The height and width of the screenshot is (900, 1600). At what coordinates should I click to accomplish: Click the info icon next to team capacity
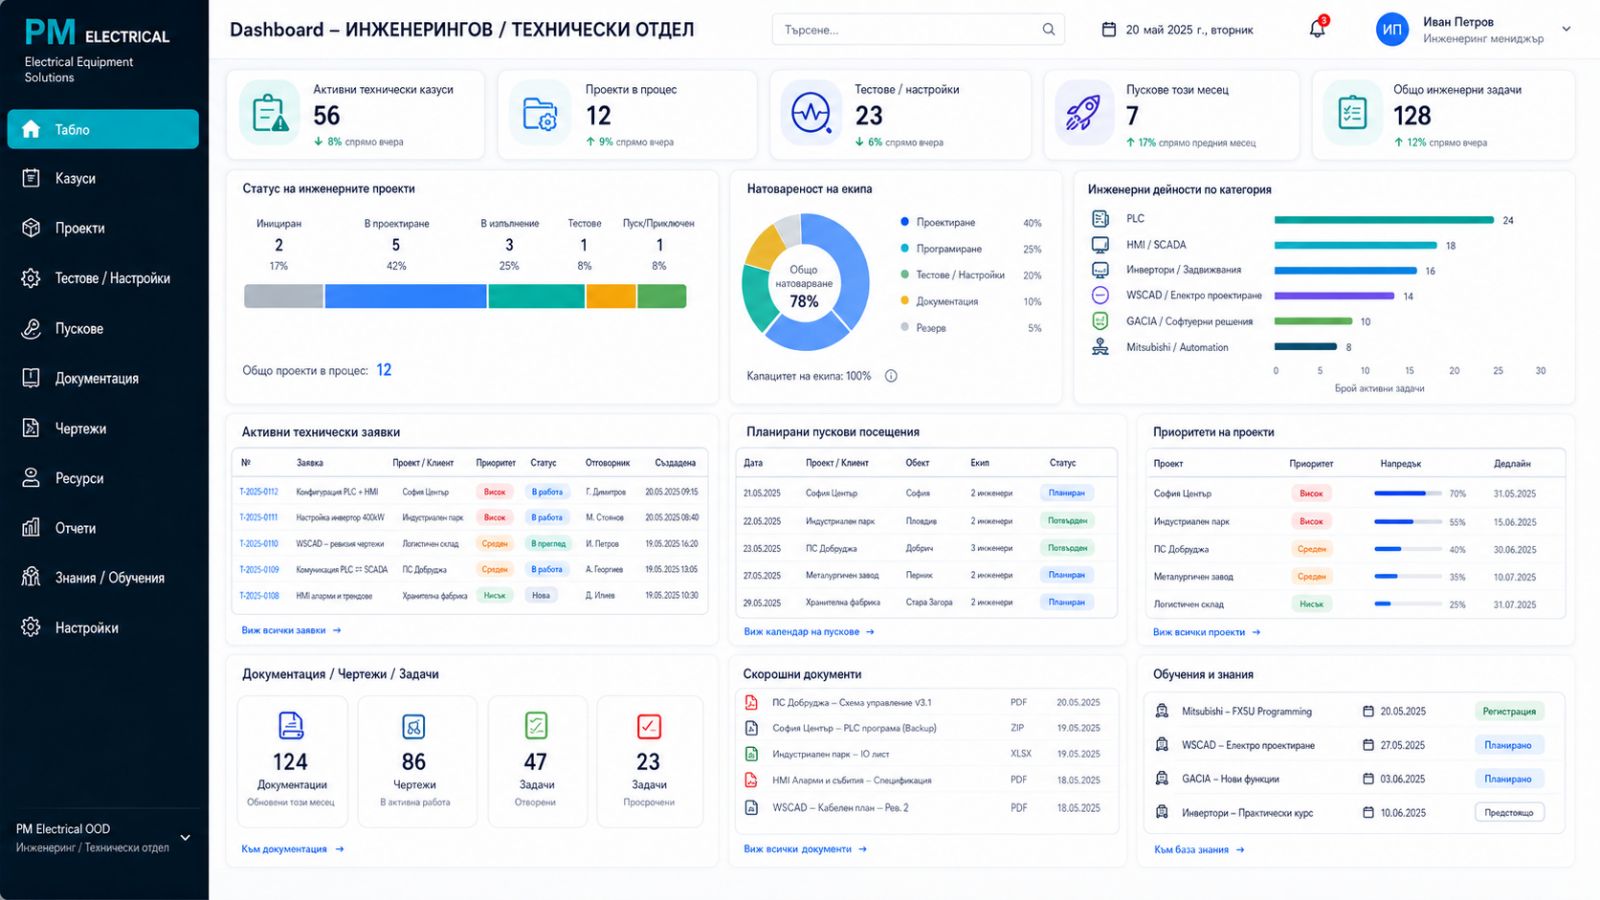(891, 376)
